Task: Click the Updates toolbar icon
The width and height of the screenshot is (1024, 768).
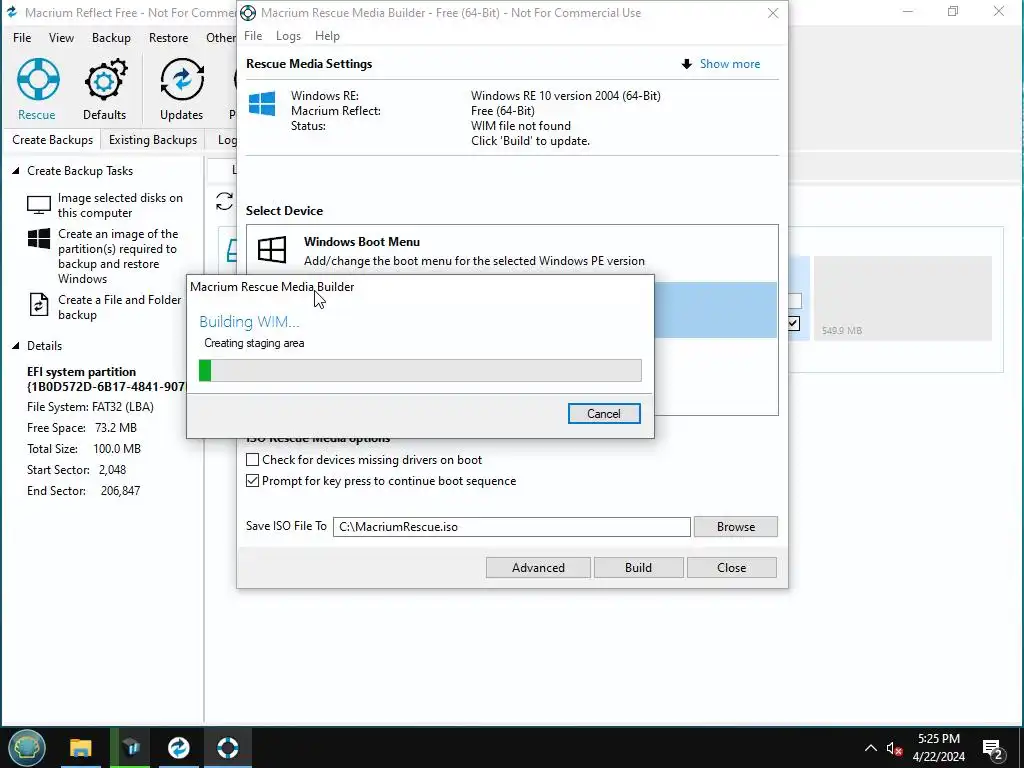Action: point(182,89)
